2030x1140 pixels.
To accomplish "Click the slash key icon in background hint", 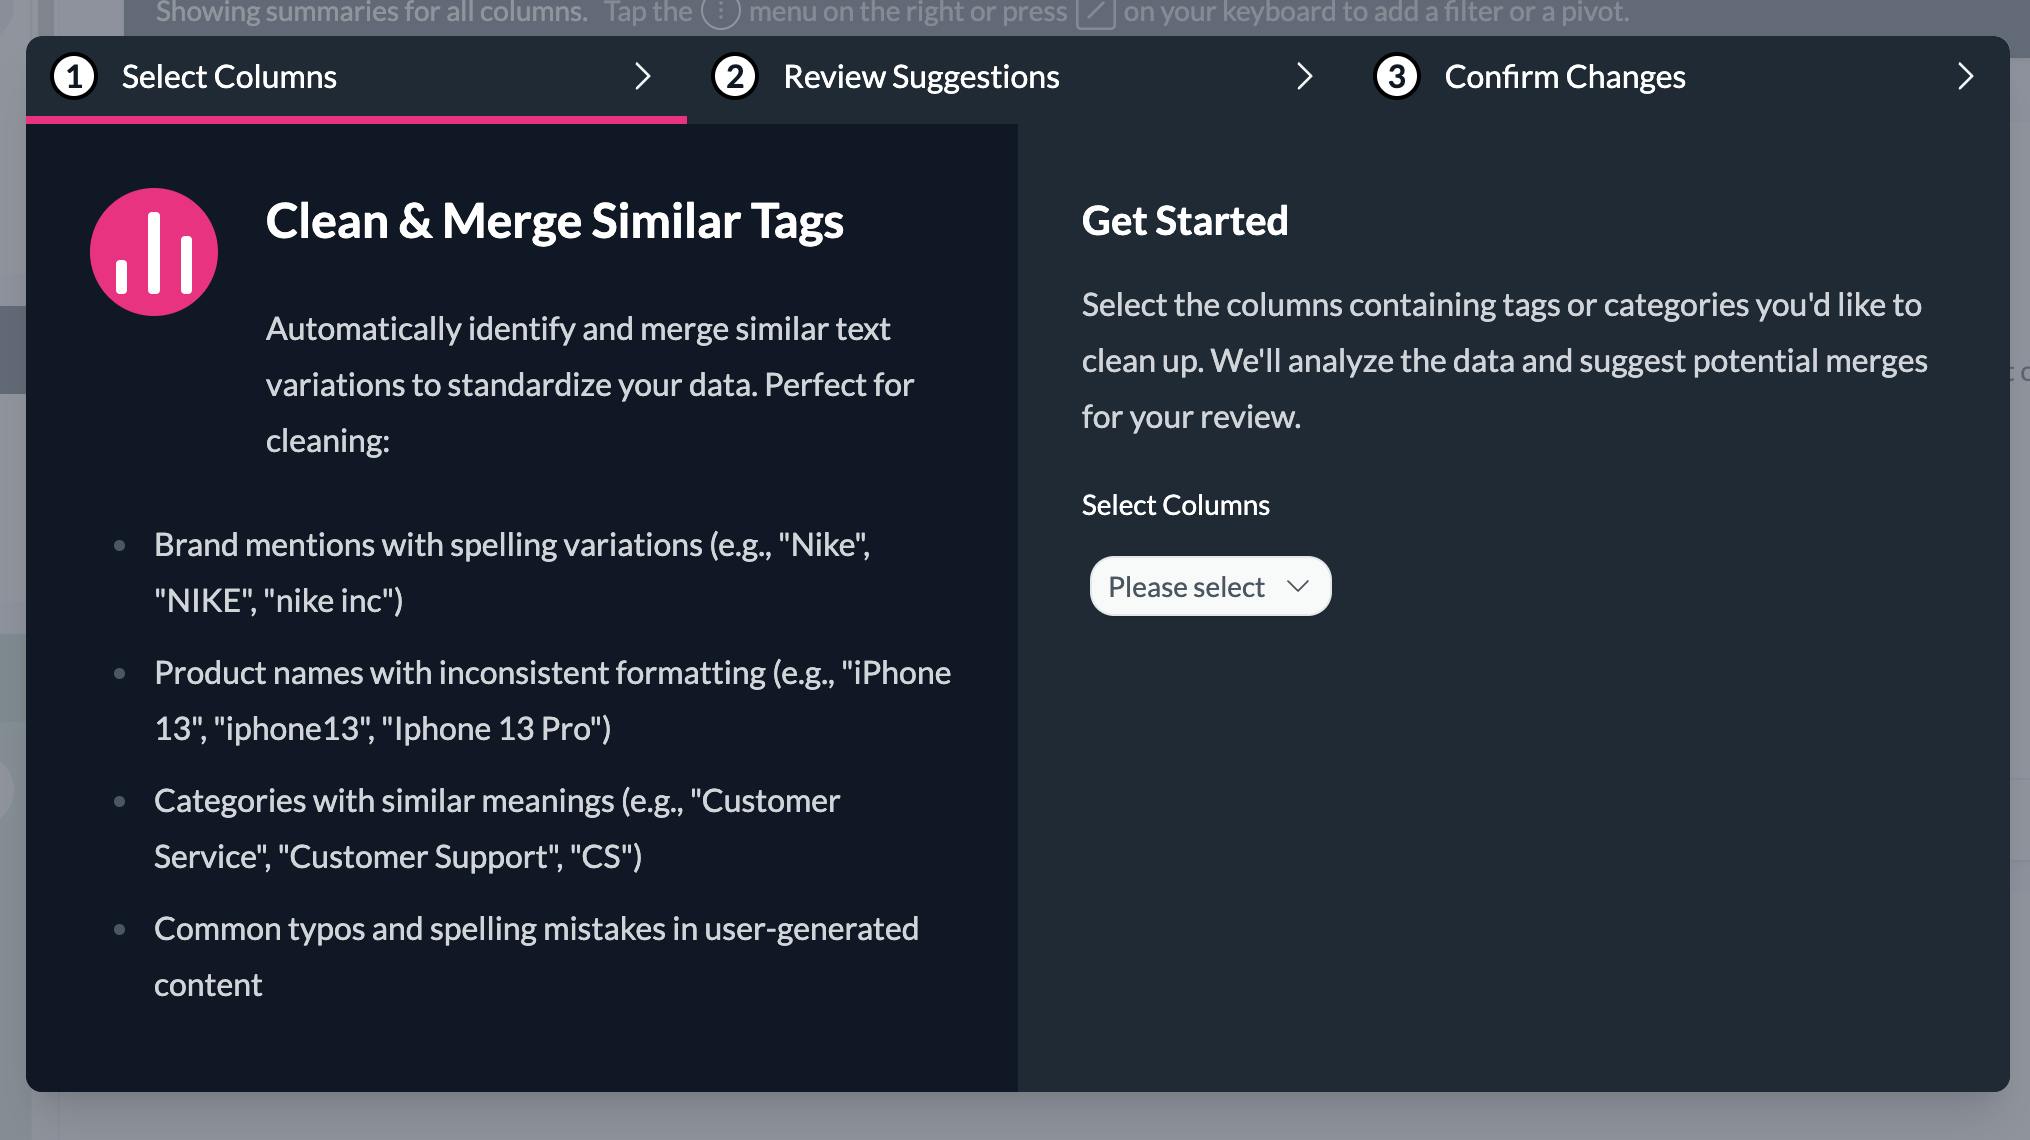I will (x=1095, y=13).
